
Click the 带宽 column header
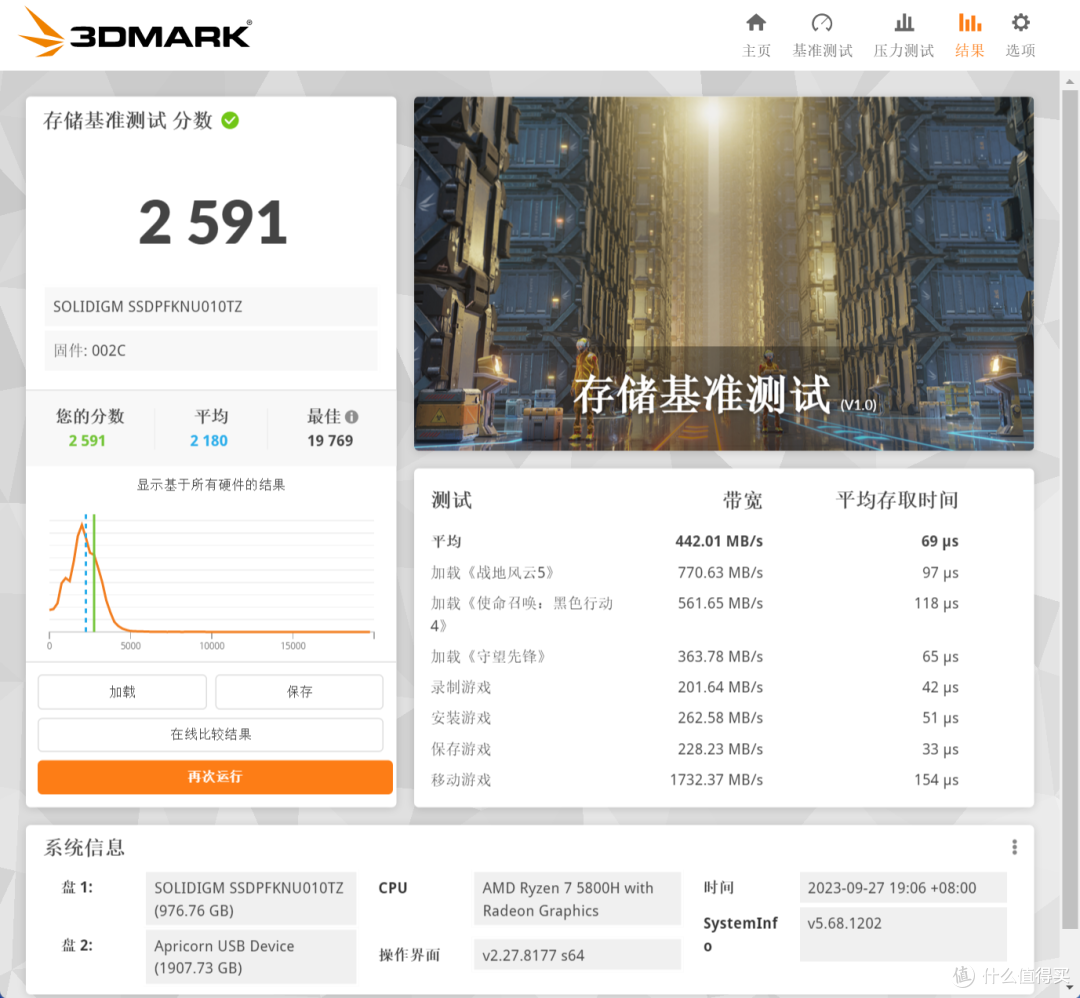pyautogui.click(x=742, y=500)
